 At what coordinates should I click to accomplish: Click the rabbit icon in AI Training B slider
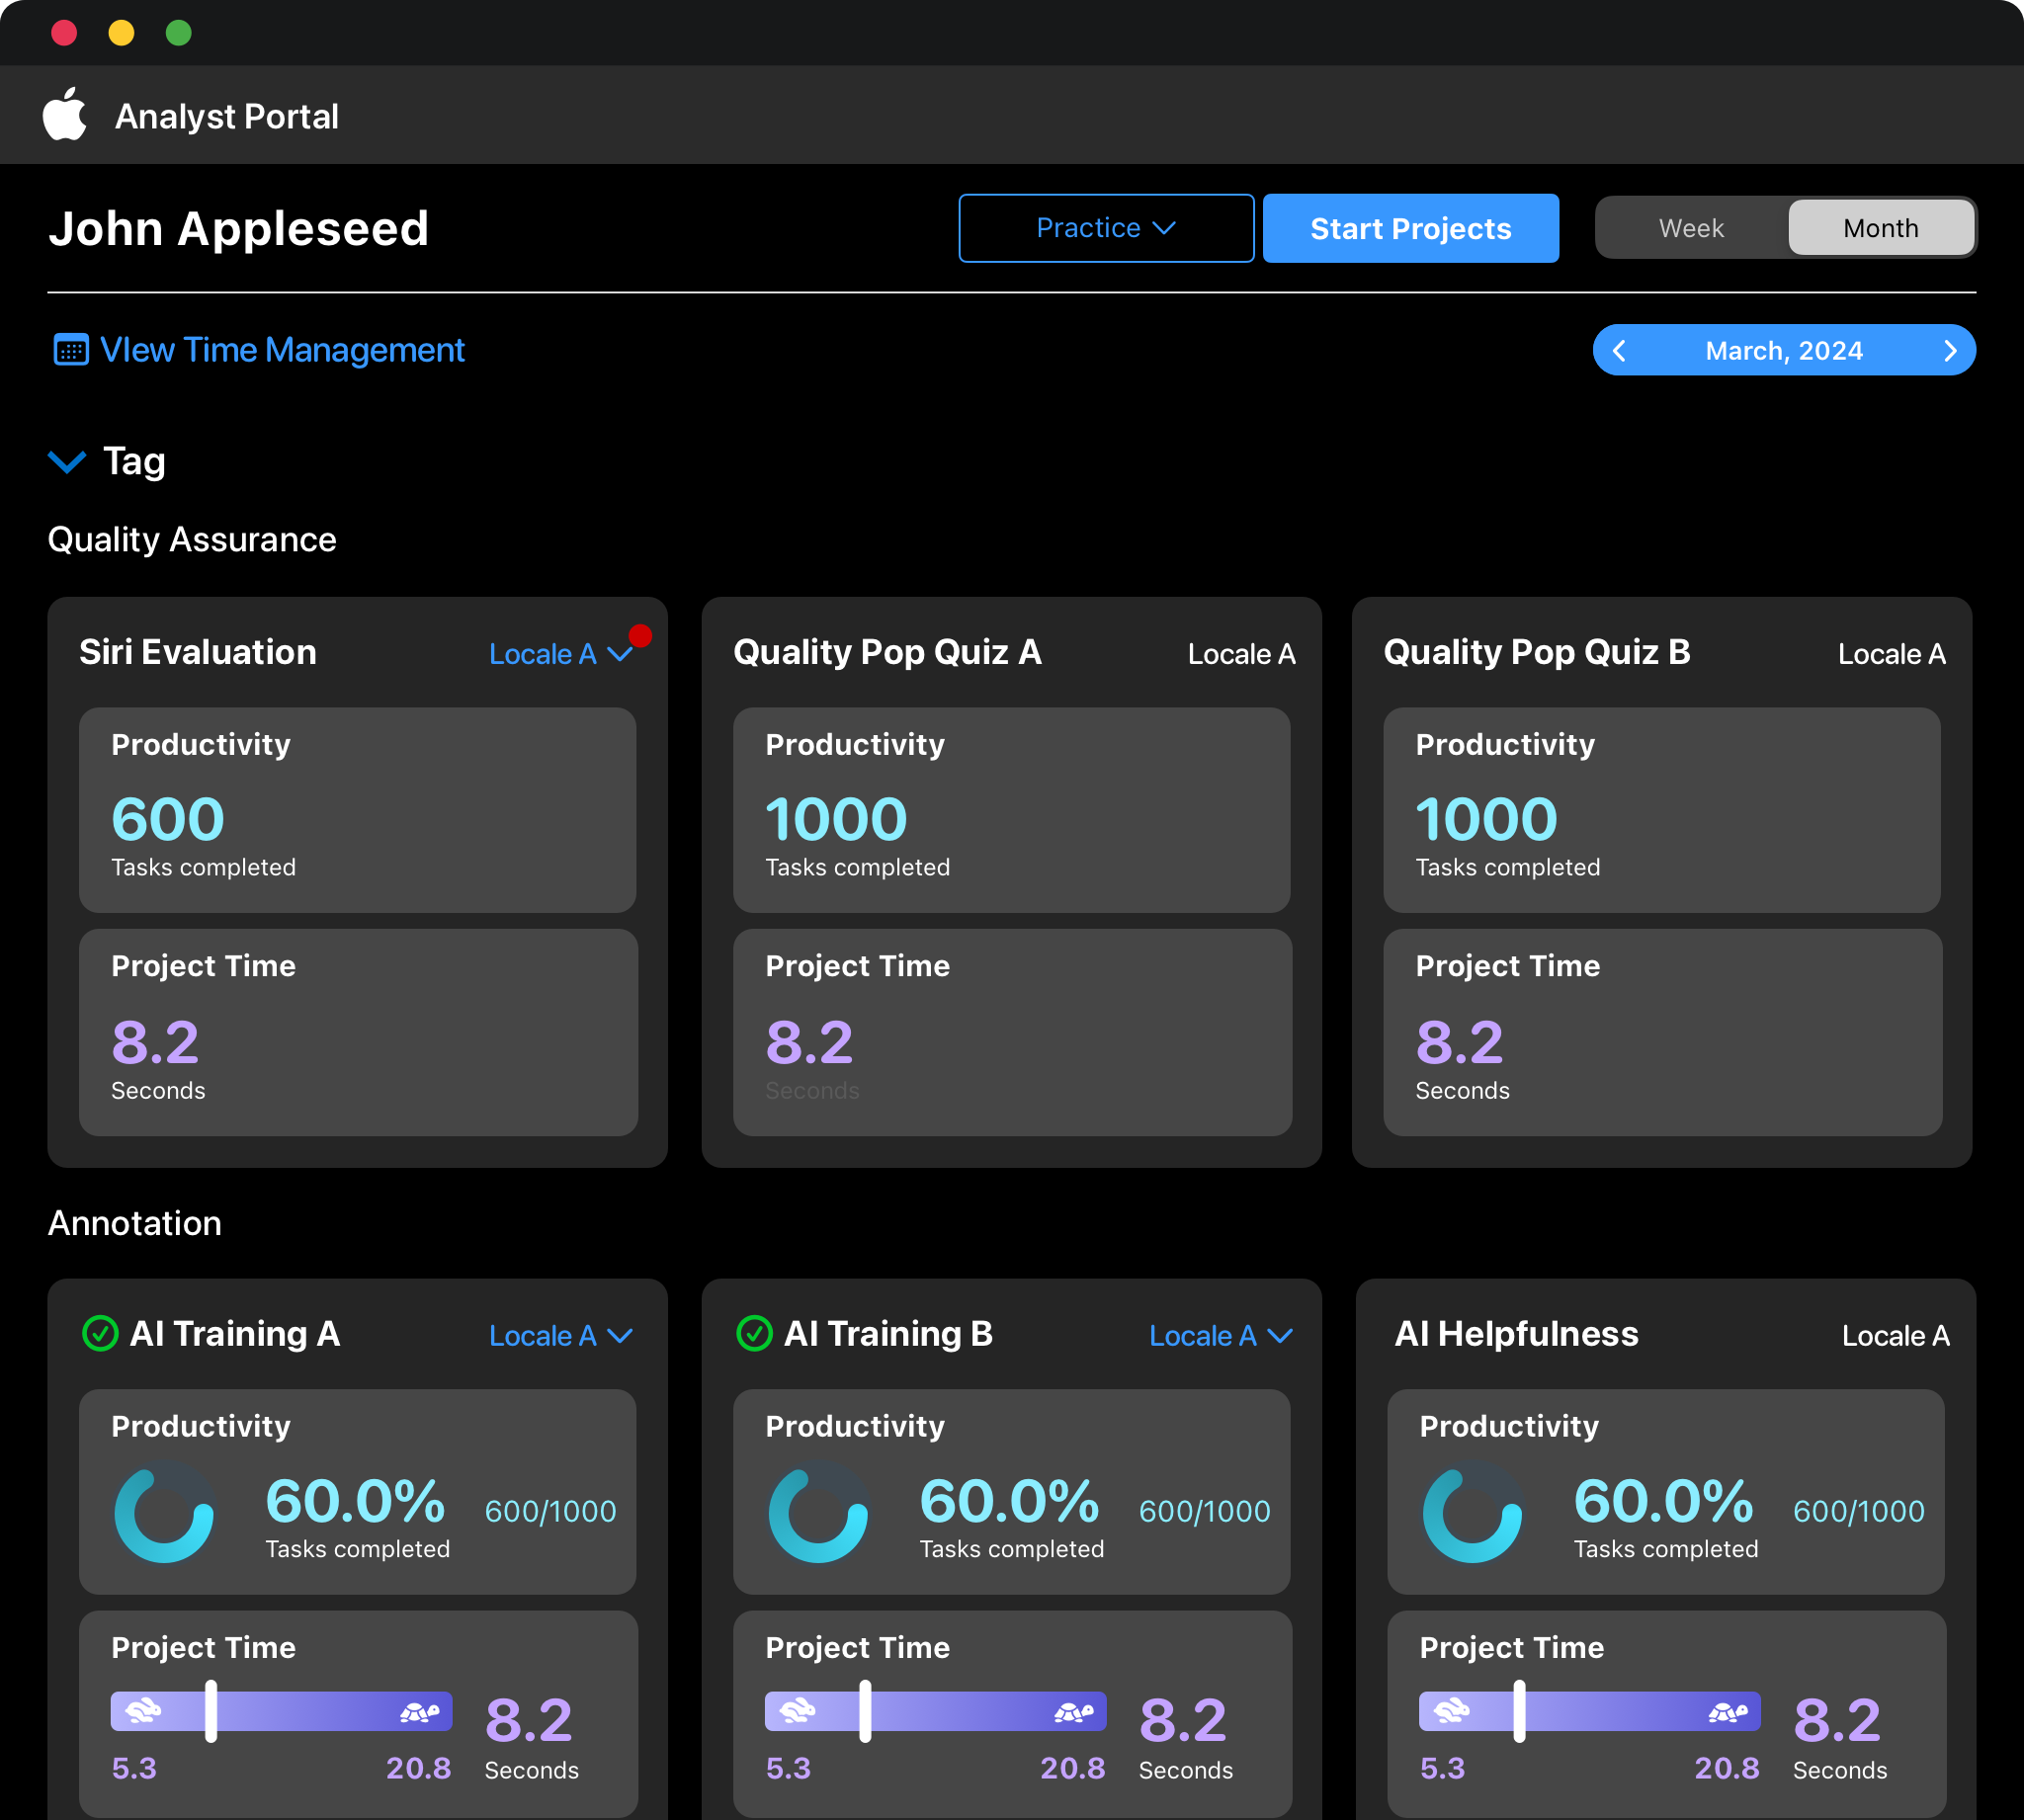point(797,1710)
